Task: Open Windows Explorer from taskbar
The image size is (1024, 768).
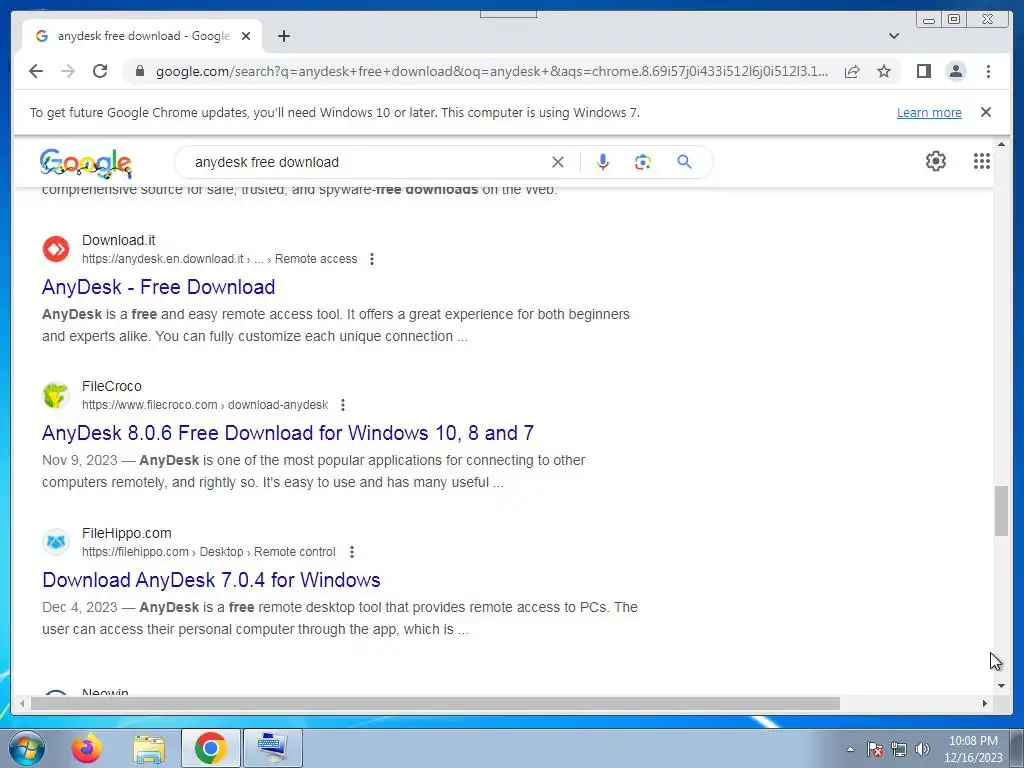Action: pyautogui.click(x=150, y=749)
